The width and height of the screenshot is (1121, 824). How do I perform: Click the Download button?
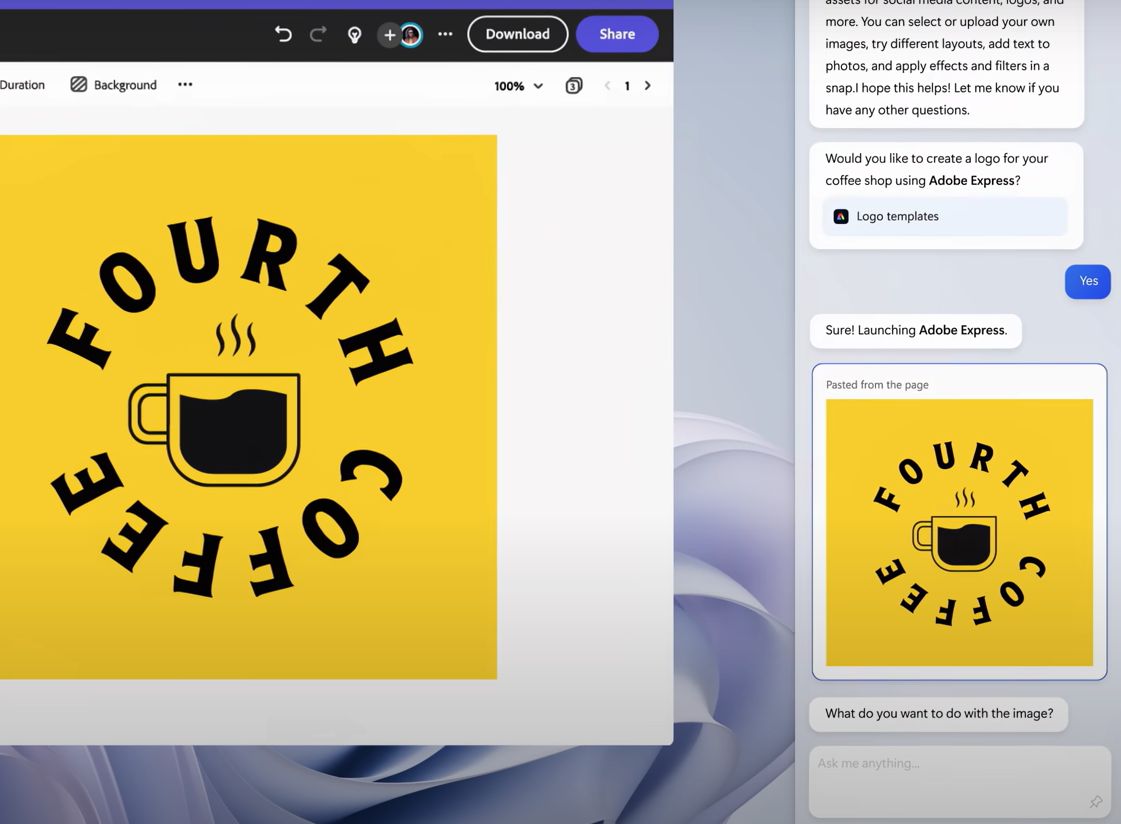(x=517, y=34)
